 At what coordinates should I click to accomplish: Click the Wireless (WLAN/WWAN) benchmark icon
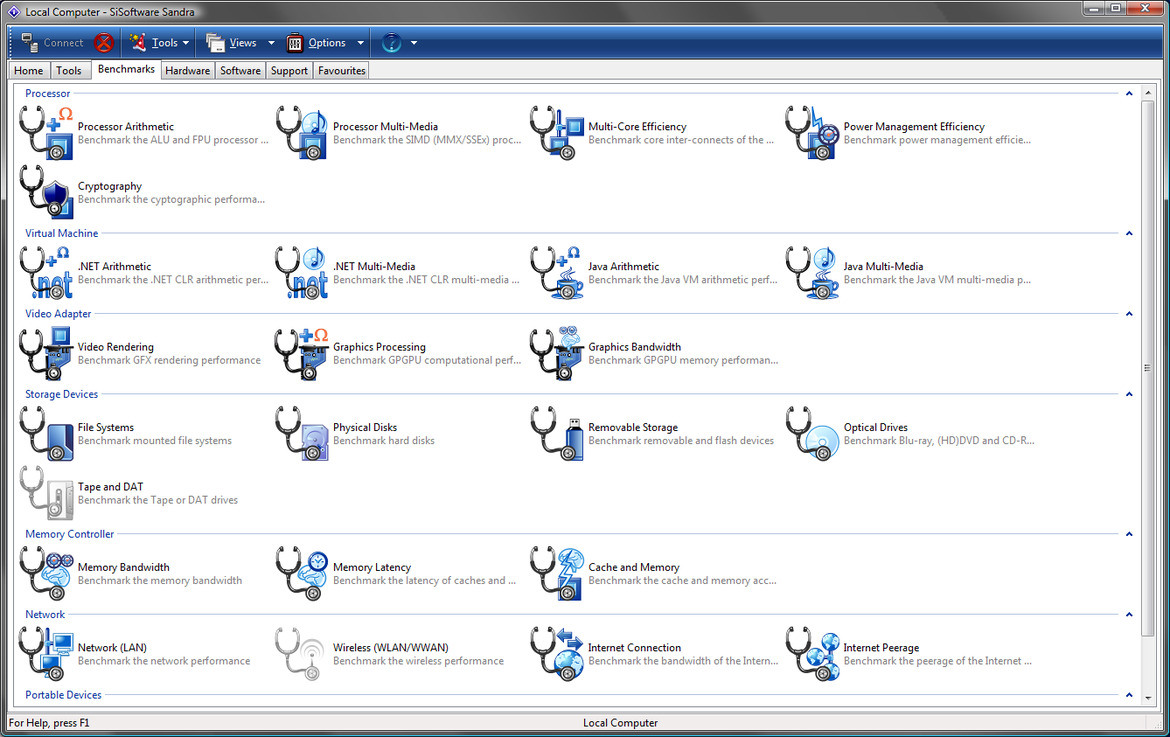(x=302, y=654)
